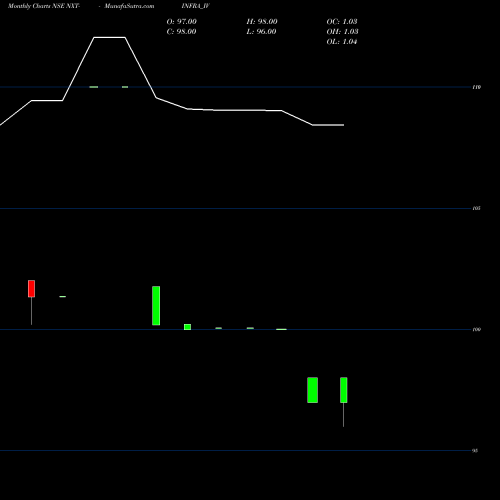The height and width of the screenshot is (500, 500).
Task: Click the MunafaSutra.com label
Action: click(x=129, y=6)
